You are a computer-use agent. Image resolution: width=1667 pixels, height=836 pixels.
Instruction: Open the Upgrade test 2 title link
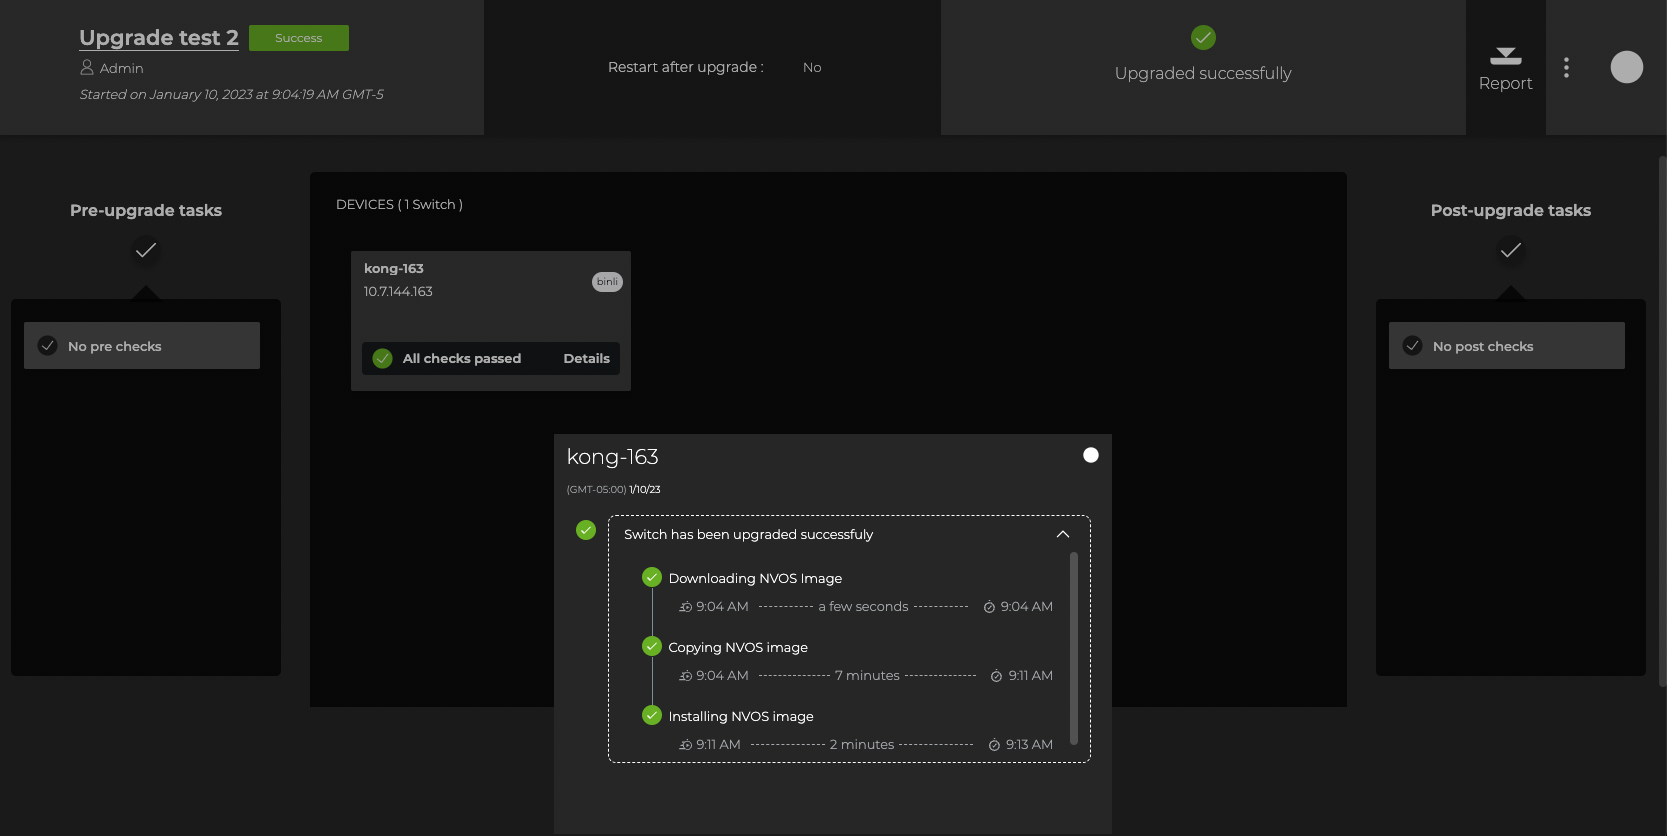click(159, 38)
